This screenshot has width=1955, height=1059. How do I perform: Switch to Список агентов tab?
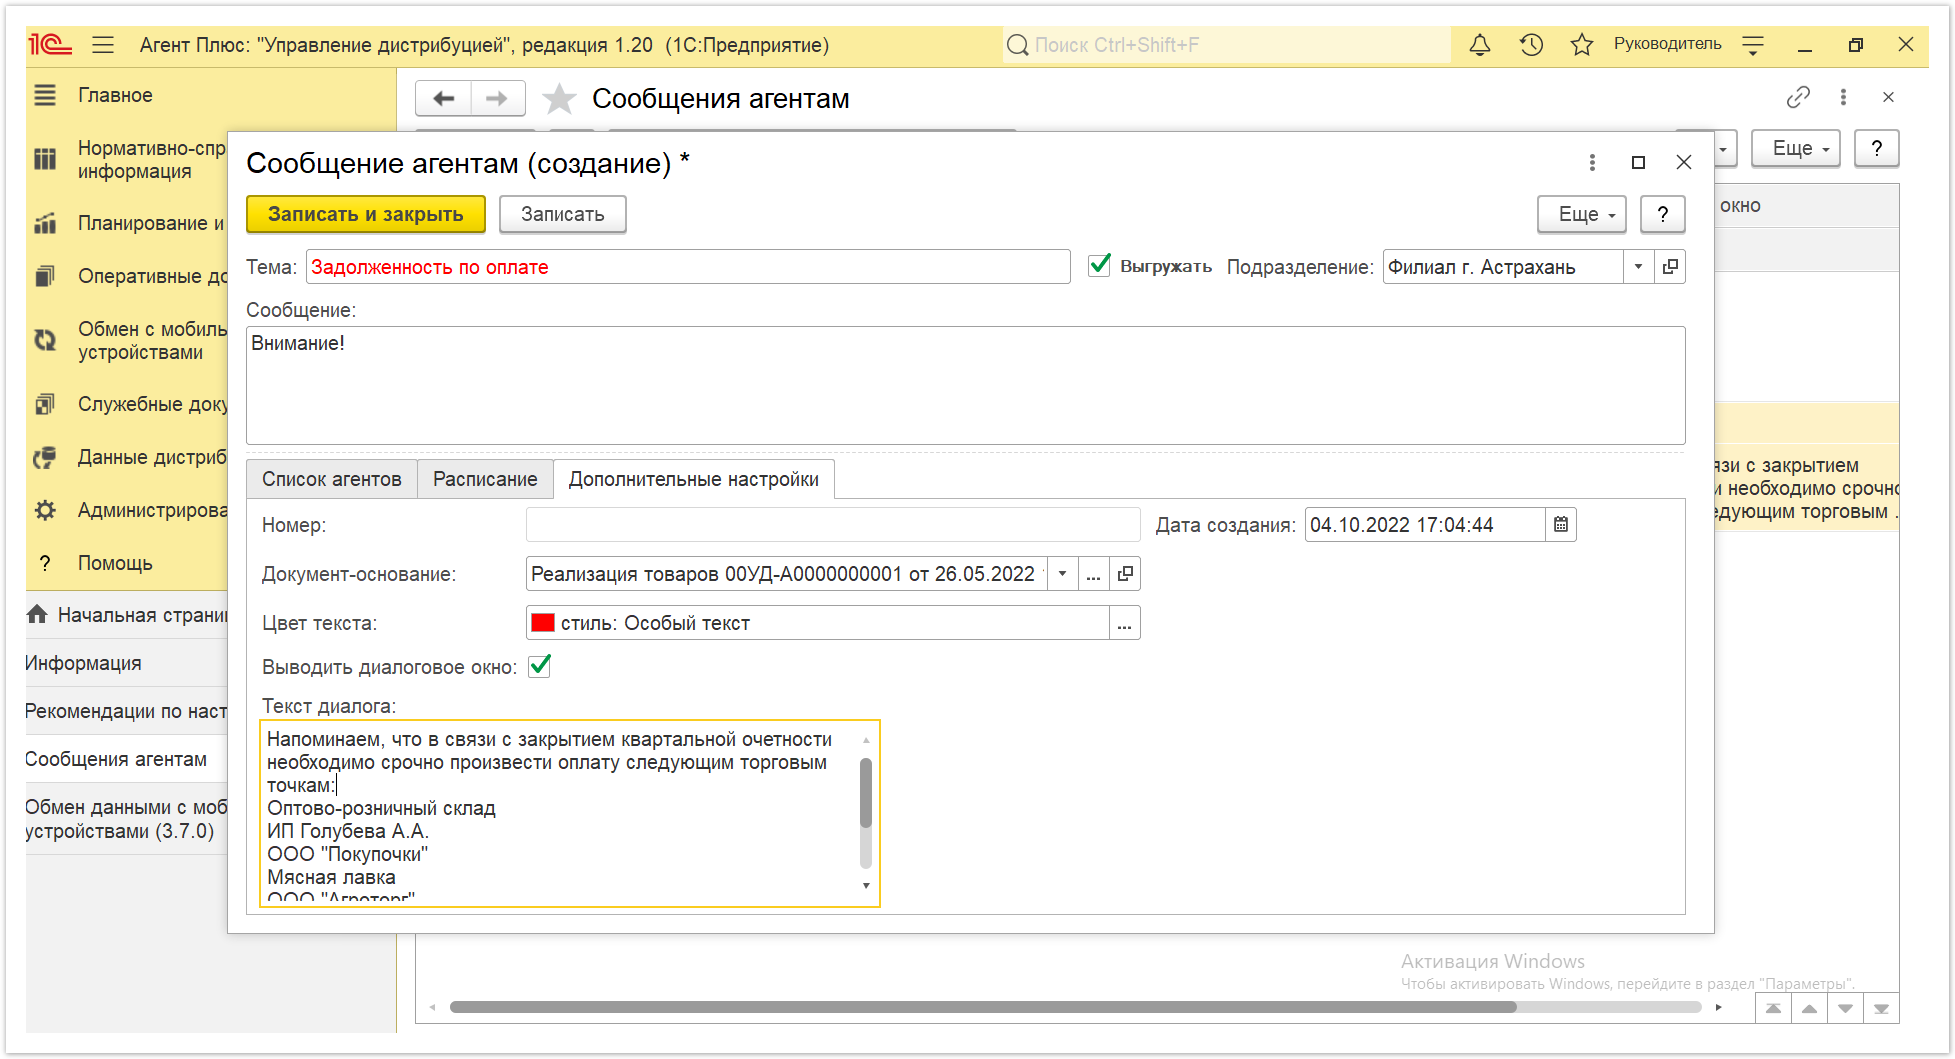(332, 479)
